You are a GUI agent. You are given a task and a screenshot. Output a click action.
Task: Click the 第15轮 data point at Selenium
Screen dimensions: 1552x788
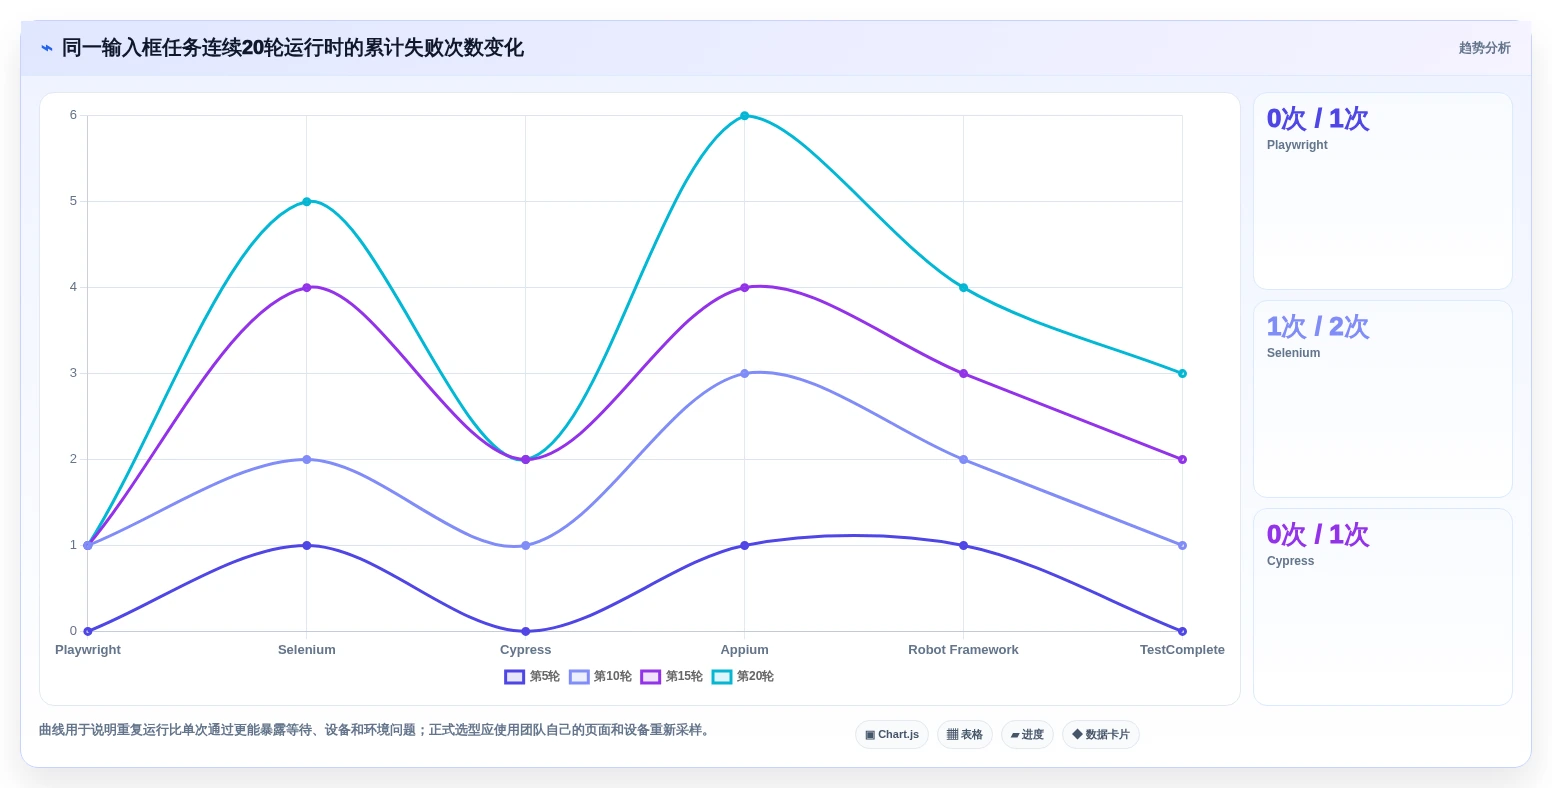(307, 288)
